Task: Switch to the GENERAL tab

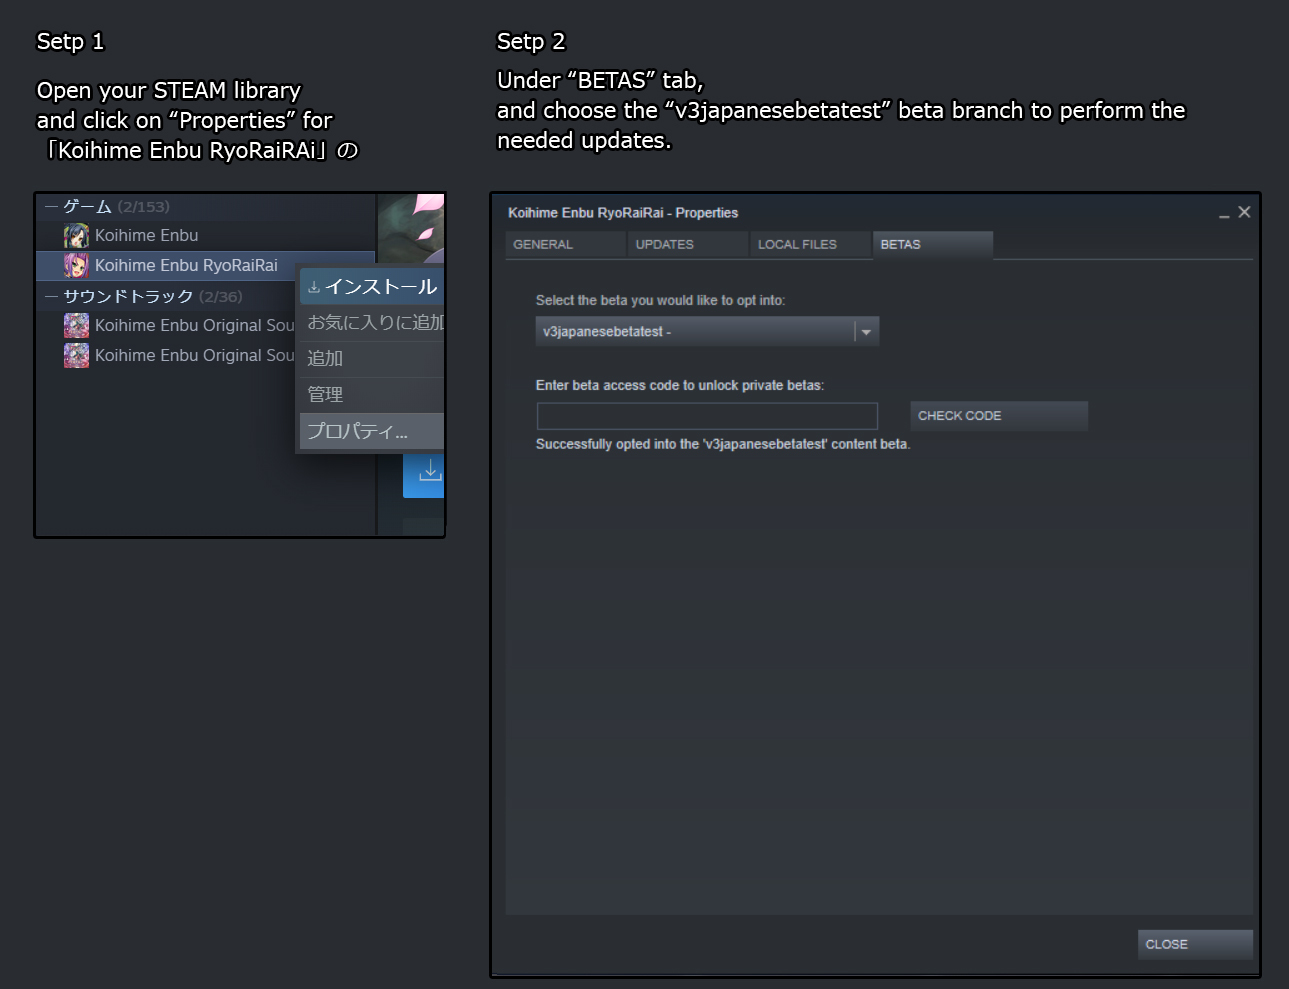Action: [565, 245]
